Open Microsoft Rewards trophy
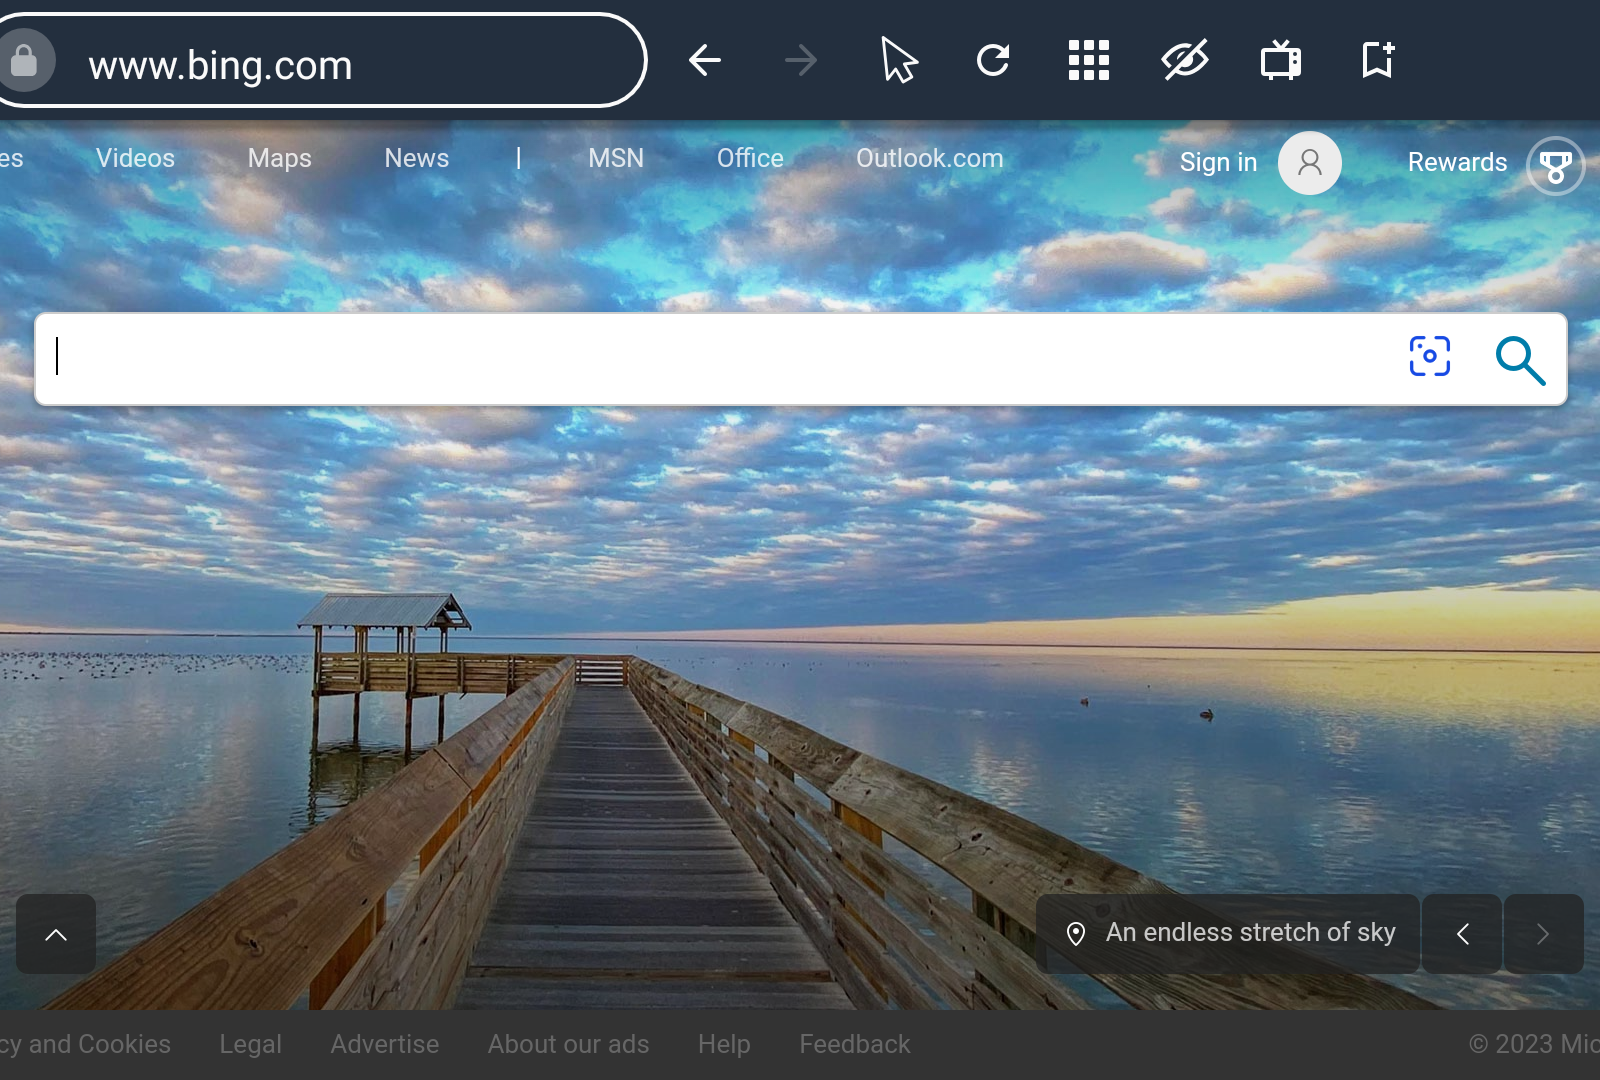The width and height of the screenshot is (1600, 1080). (x=1554, y=165)
